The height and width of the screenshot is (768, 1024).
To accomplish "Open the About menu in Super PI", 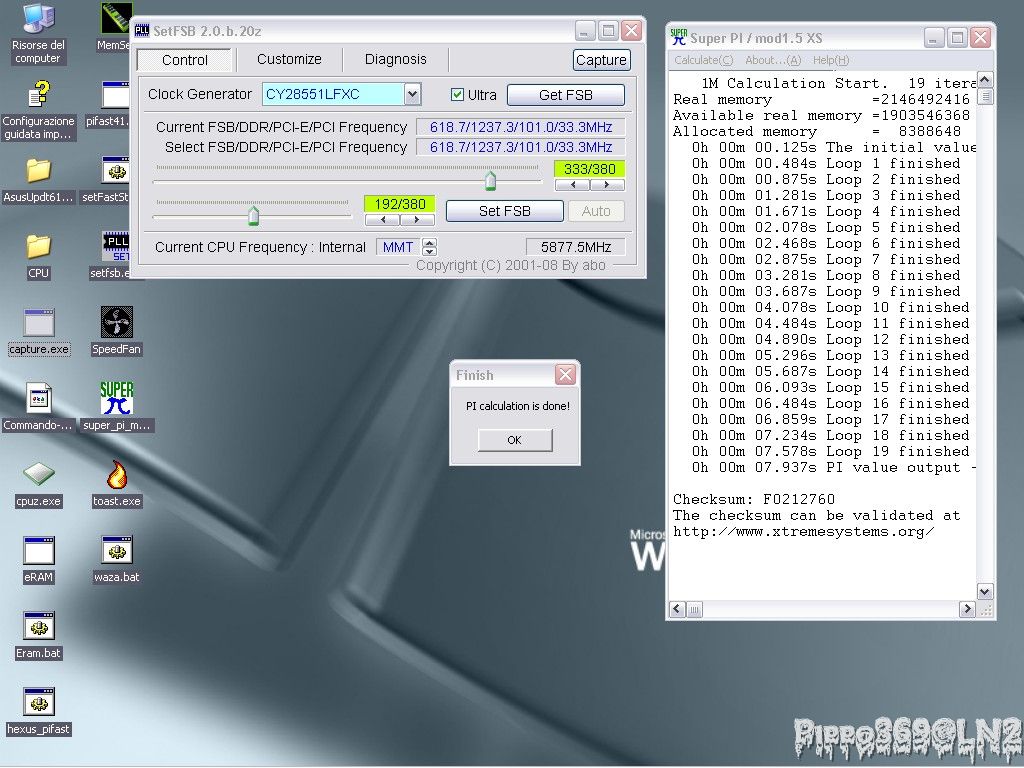I will tap(773, 60).
